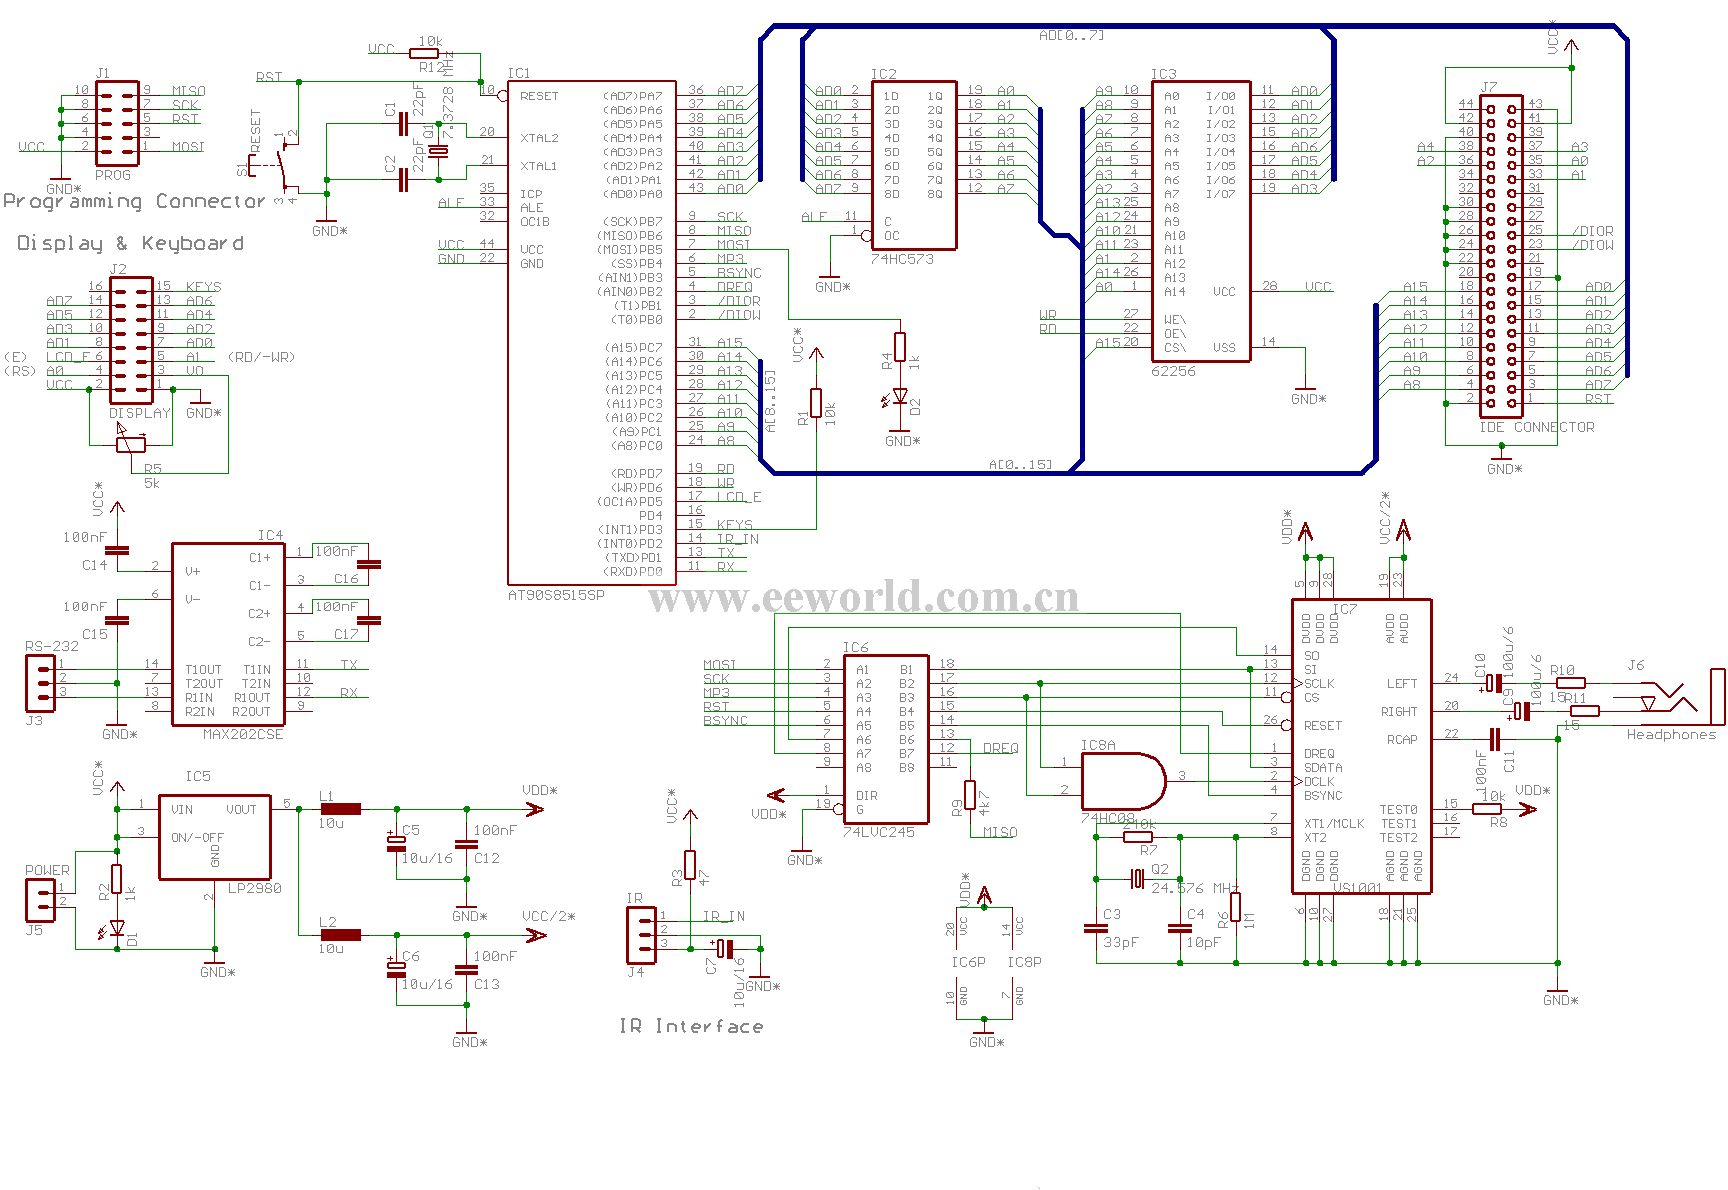Click electrolytic capacitor C6 10u/16

click(x=396, y=967)
